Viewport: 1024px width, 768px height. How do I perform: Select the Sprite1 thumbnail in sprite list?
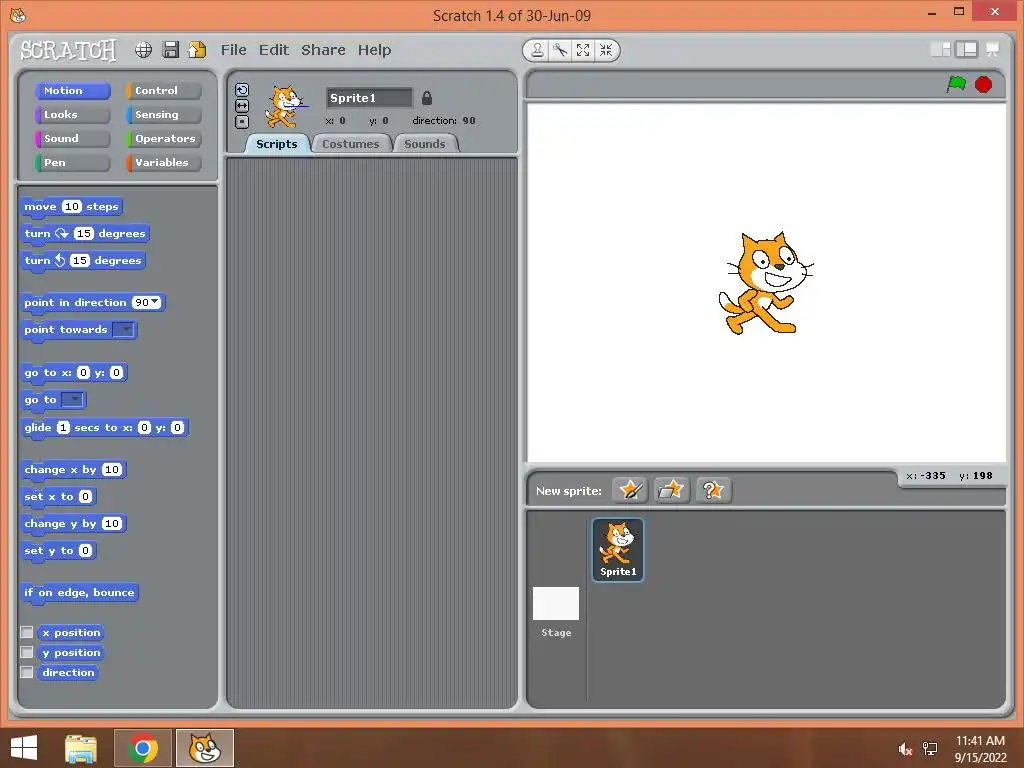tap(618, 549)
